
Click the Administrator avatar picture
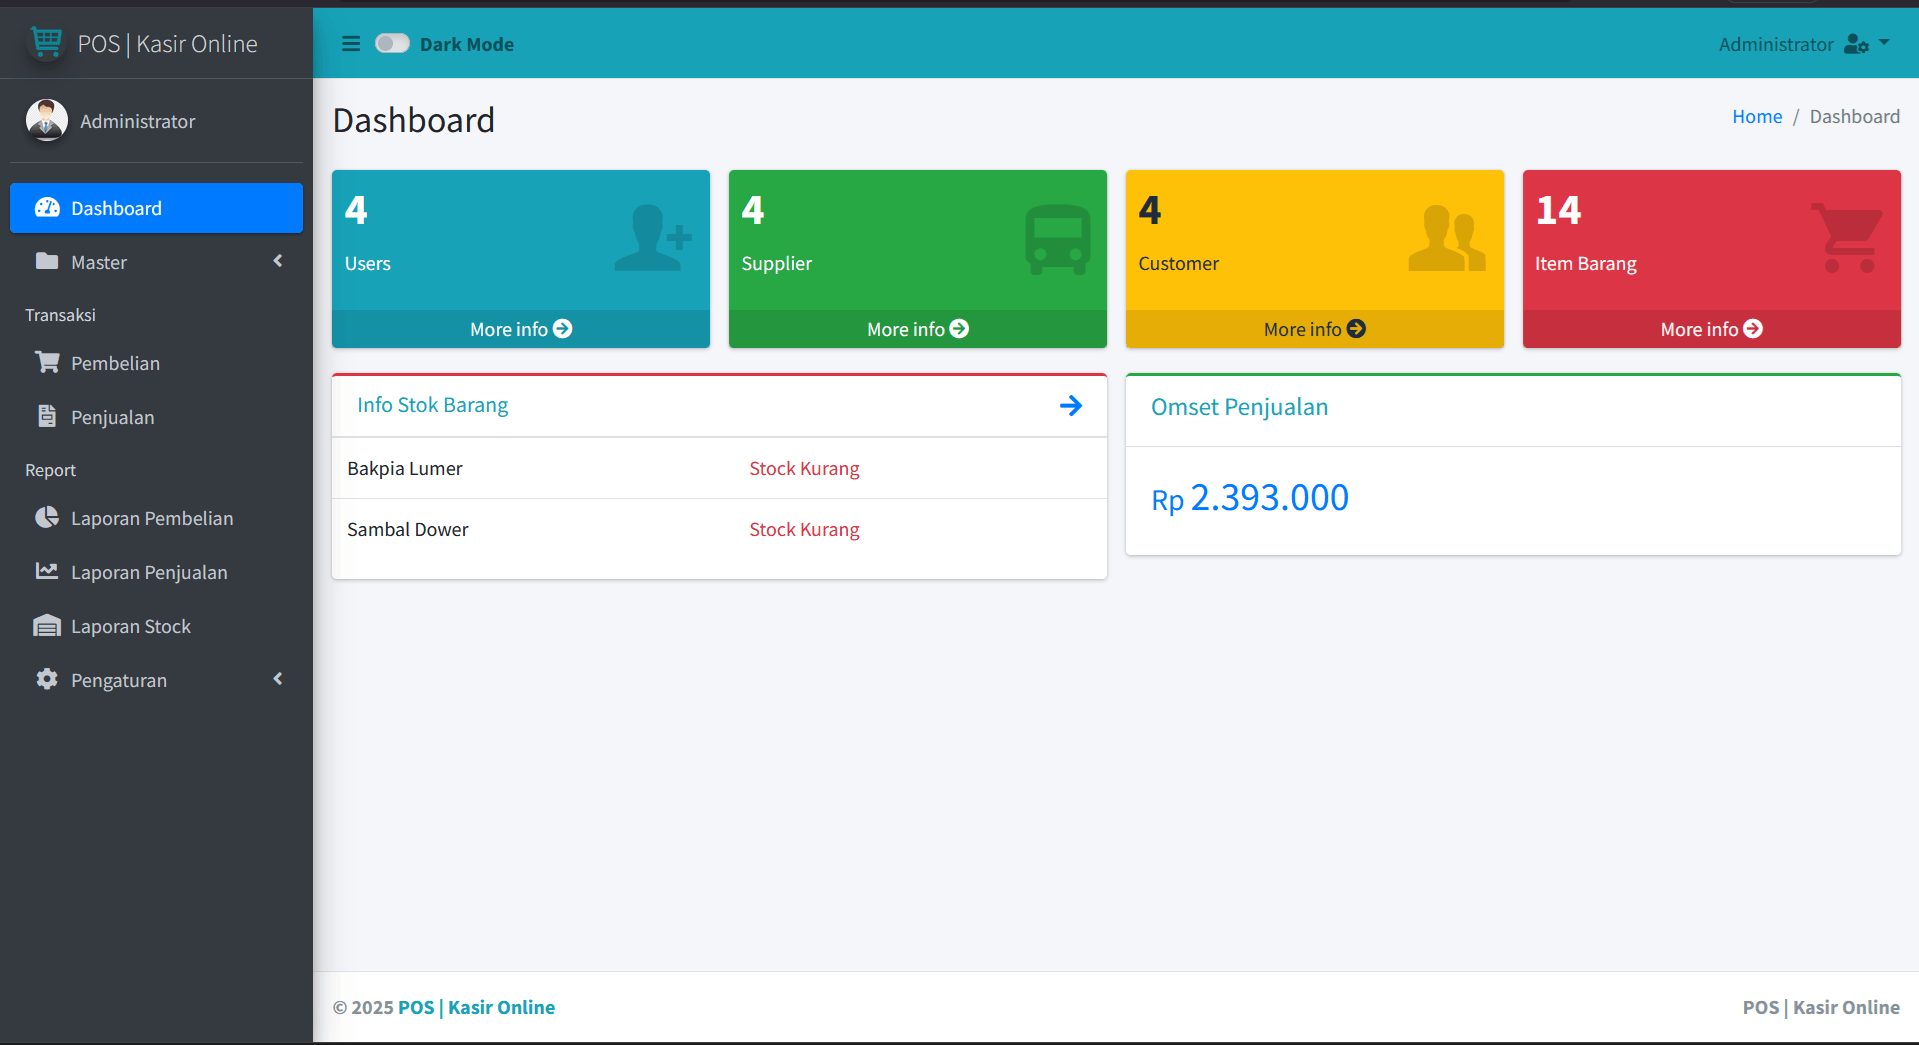click(x=46, y=120)
